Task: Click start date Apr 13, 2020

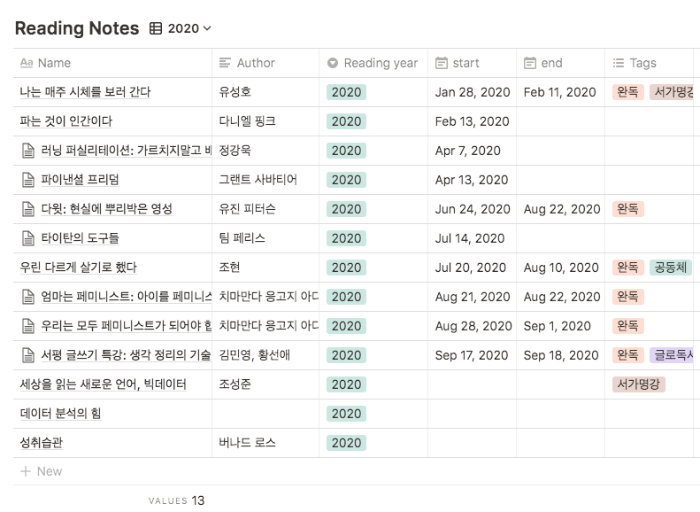Action: point(471,180)
